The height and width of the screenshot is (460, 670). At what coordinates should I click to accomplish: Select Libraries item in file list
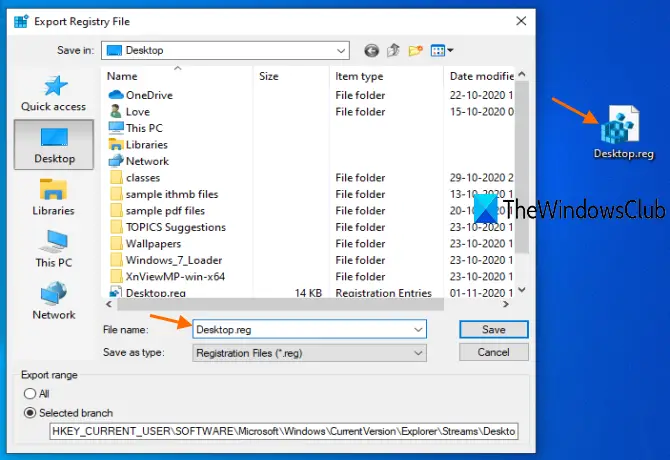(x=138, y=145)
